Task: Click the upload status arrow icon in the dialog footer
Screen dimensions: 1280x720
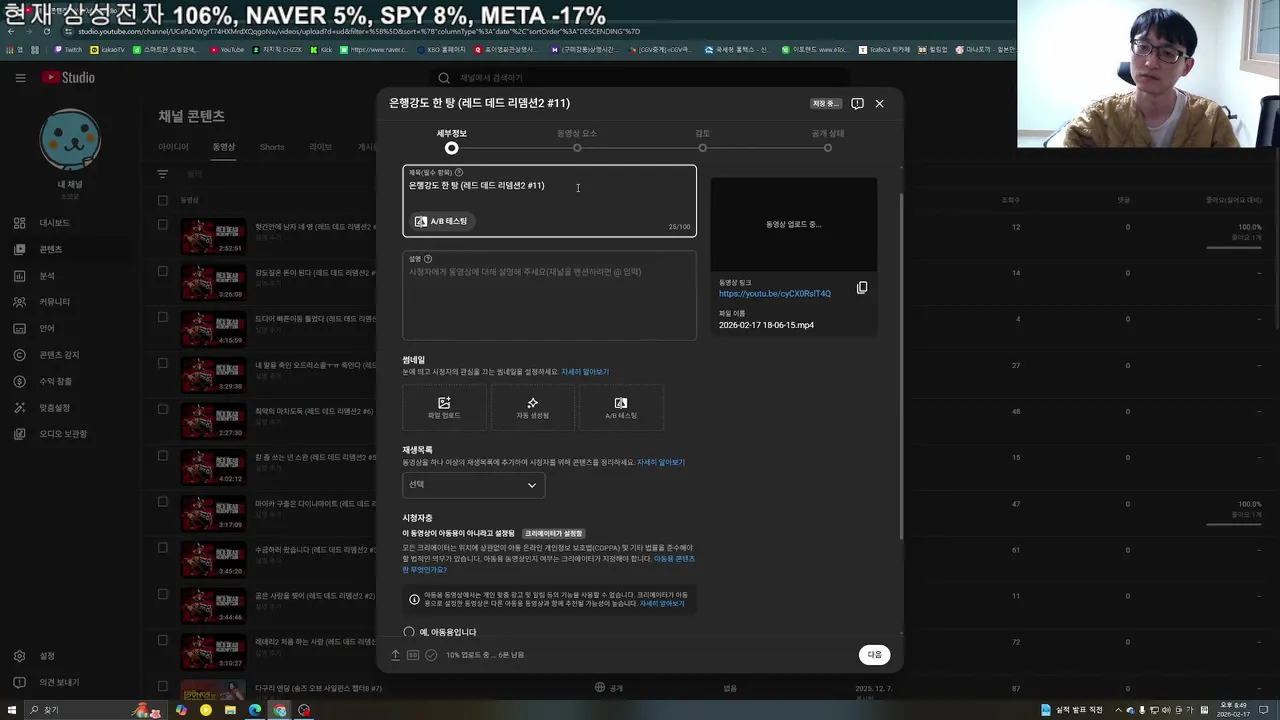Action: pyautogui.click(x=395, y=655)
